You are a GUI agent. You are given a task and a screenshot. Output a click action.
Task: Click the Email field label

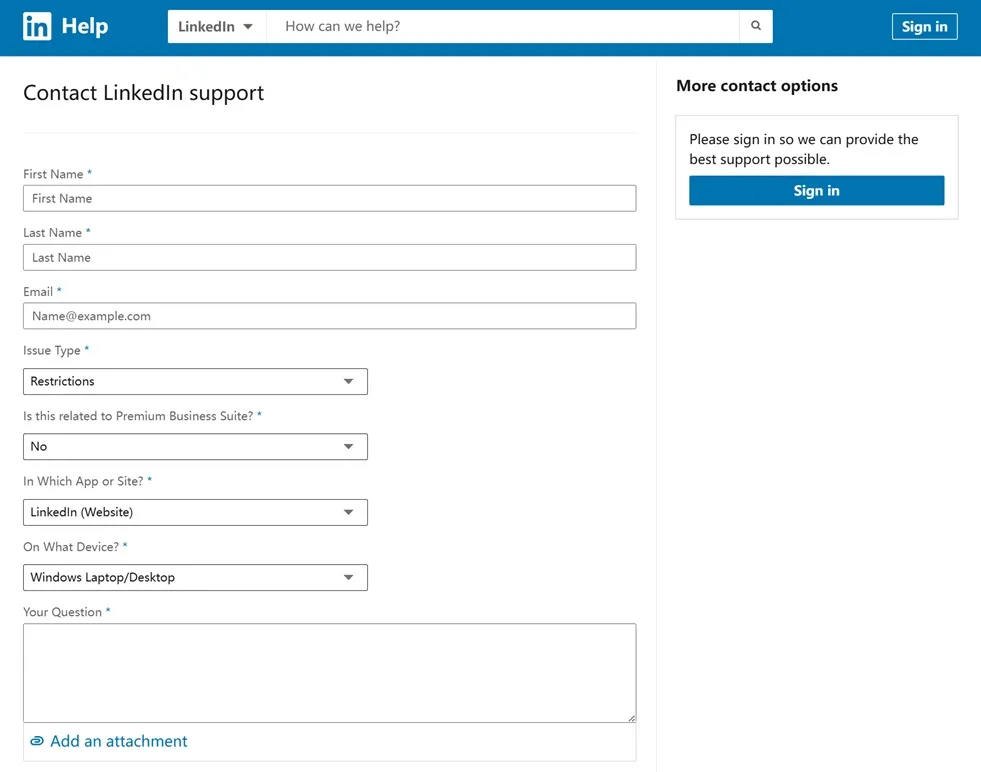(x=38, y=292)
